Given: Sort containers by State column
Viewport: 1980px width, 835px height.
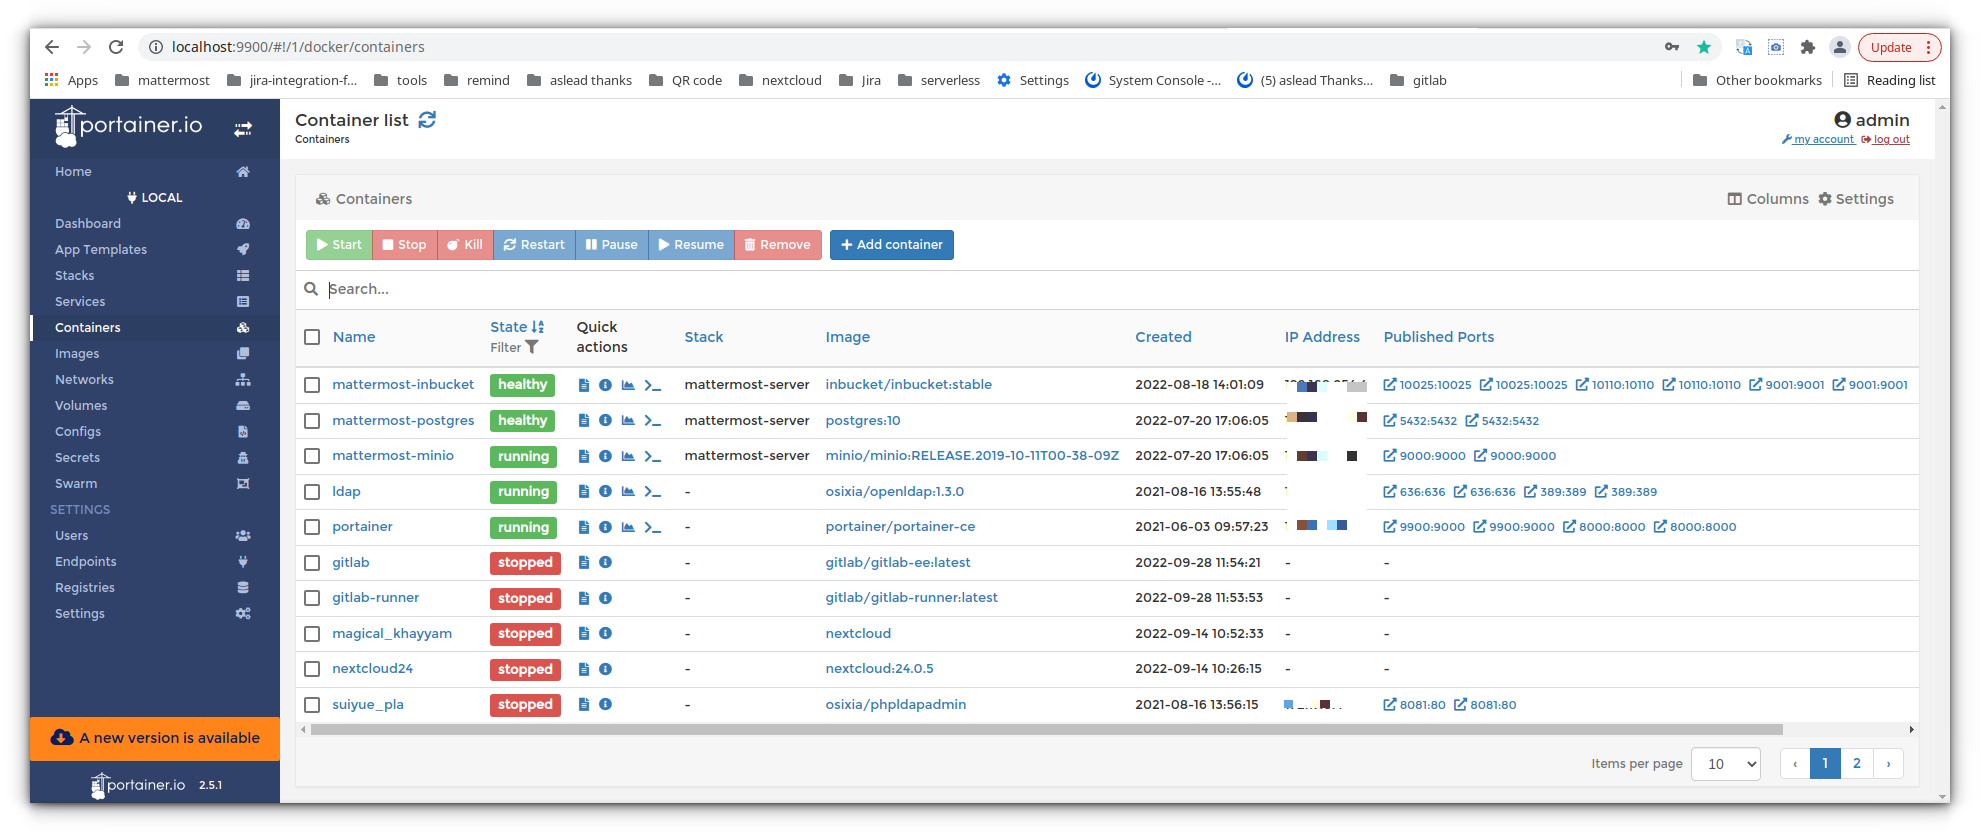Looking at the screenshot, I should pyautogui.click(x=517, y=327).
